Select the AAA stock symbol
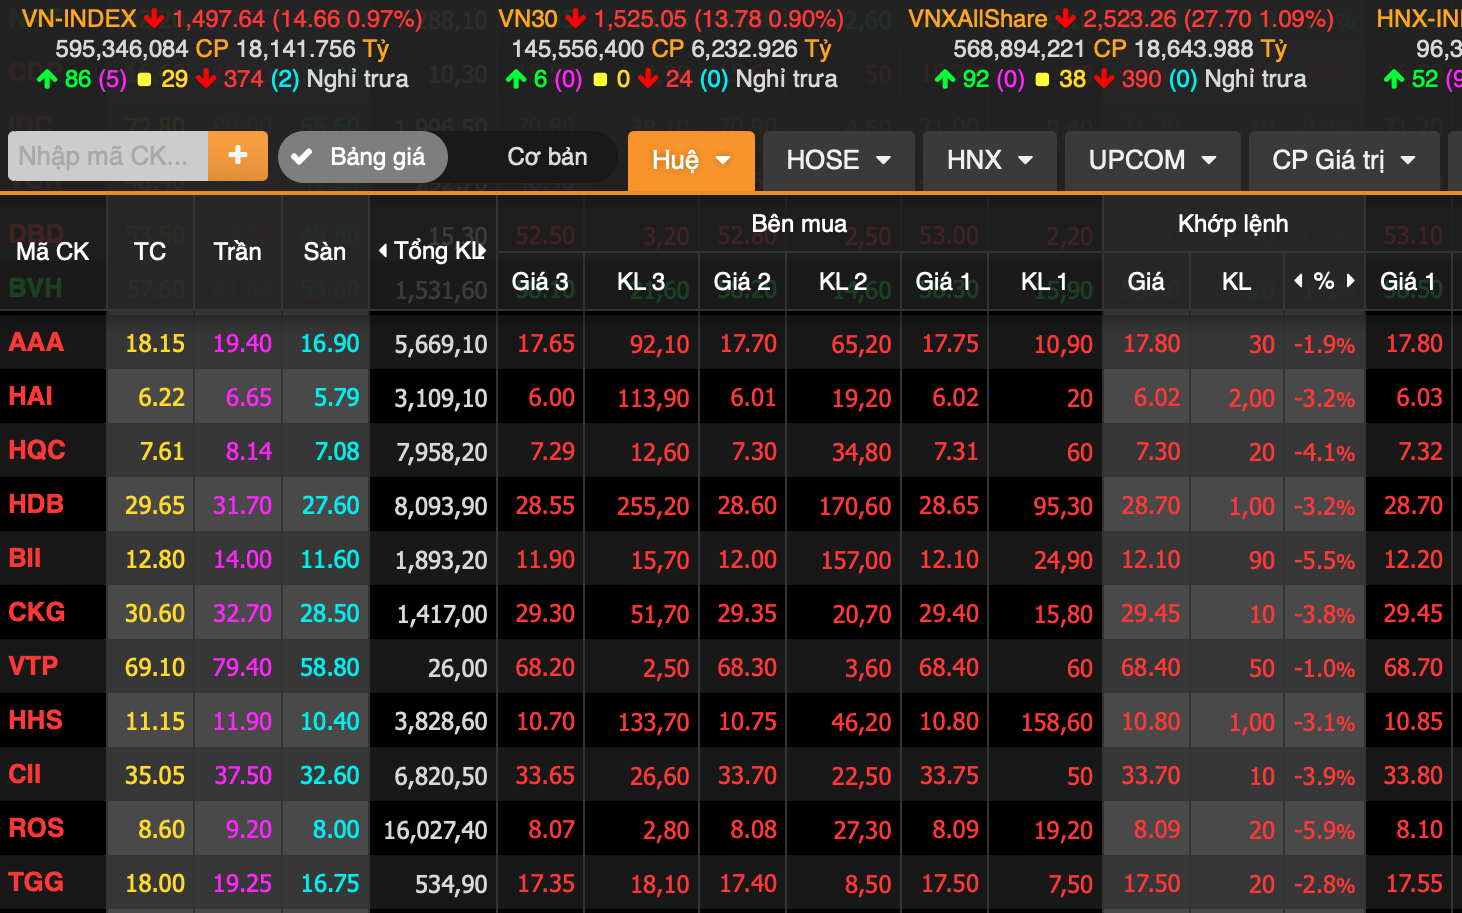Screen dimensions: 1462x913 click(x=36, y=342)
